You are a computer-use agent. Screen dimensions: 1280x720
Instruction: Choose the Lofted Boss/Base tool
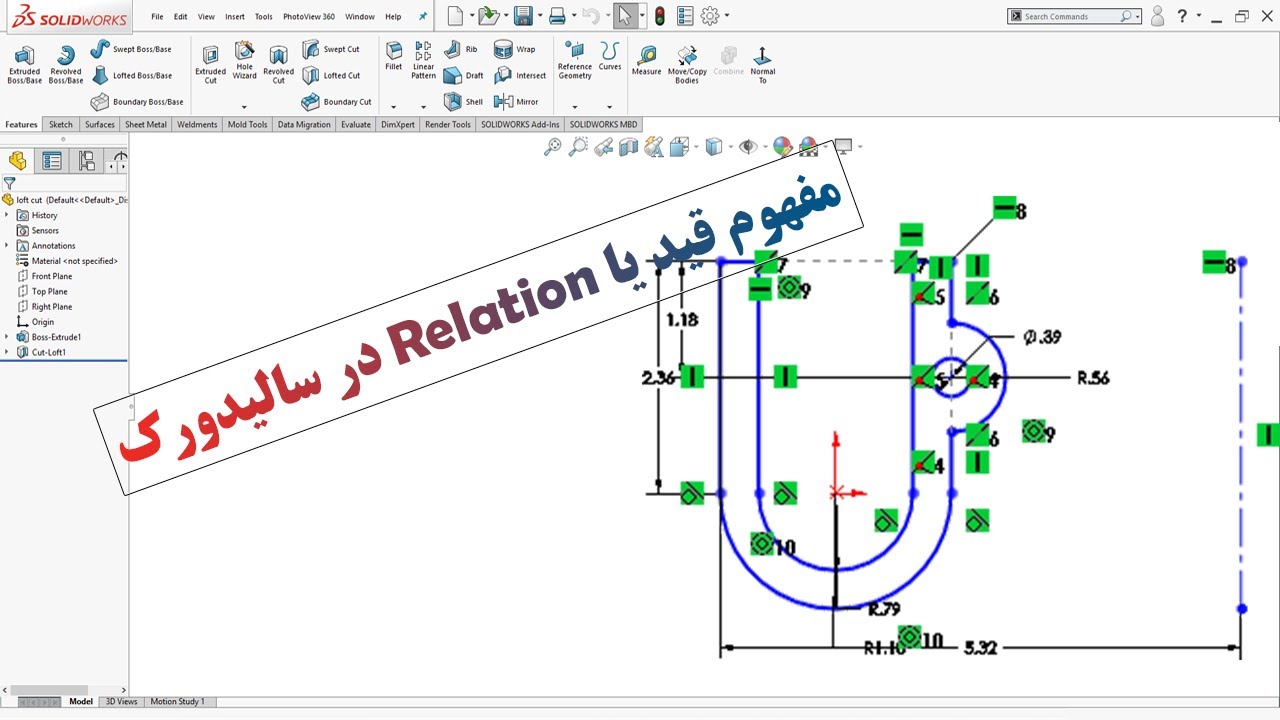[x=131, y=75]
